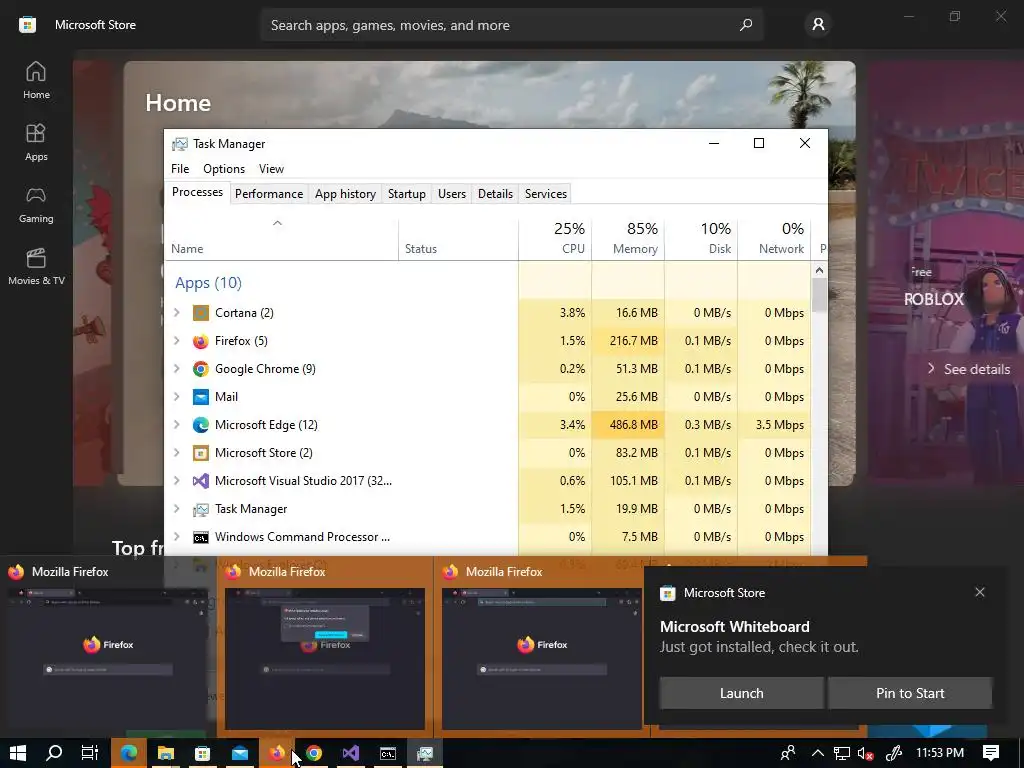Switch to the Startup tab
This screenshot has width=1024, height=768.
(x=407, y=194)
